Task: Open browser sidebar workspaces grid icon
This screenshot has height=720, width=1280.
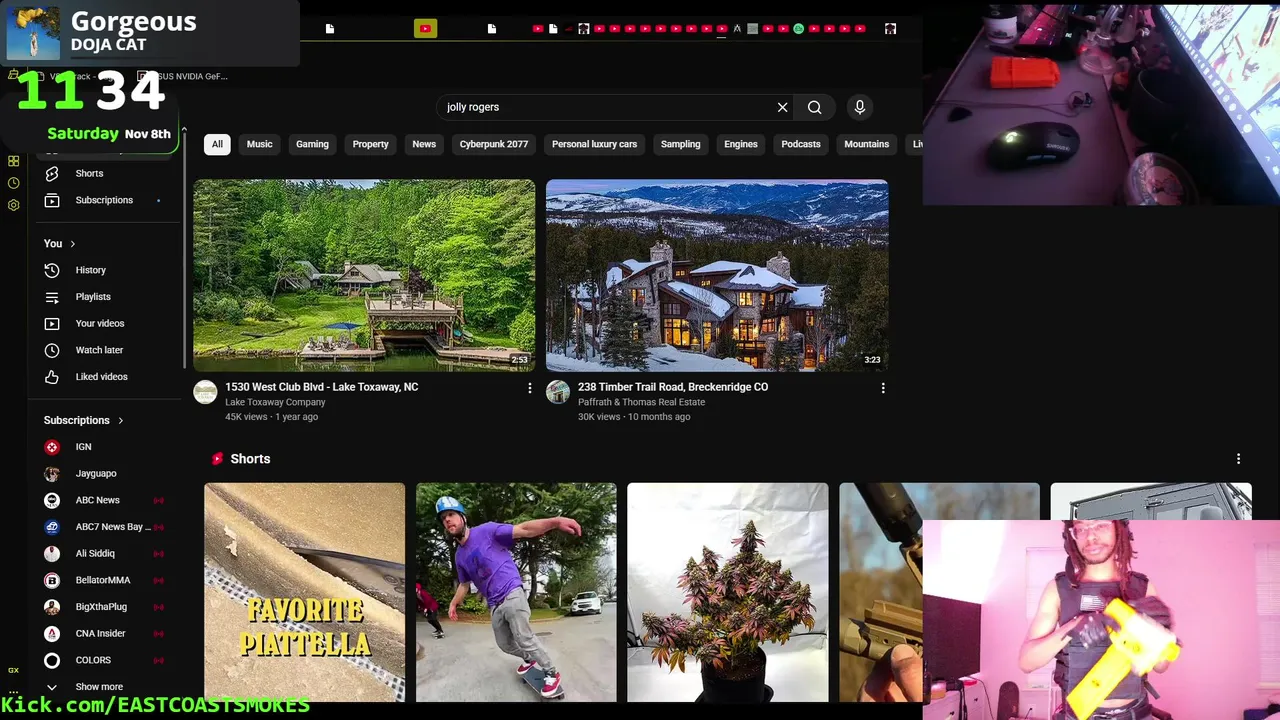Action: [13, 161]
